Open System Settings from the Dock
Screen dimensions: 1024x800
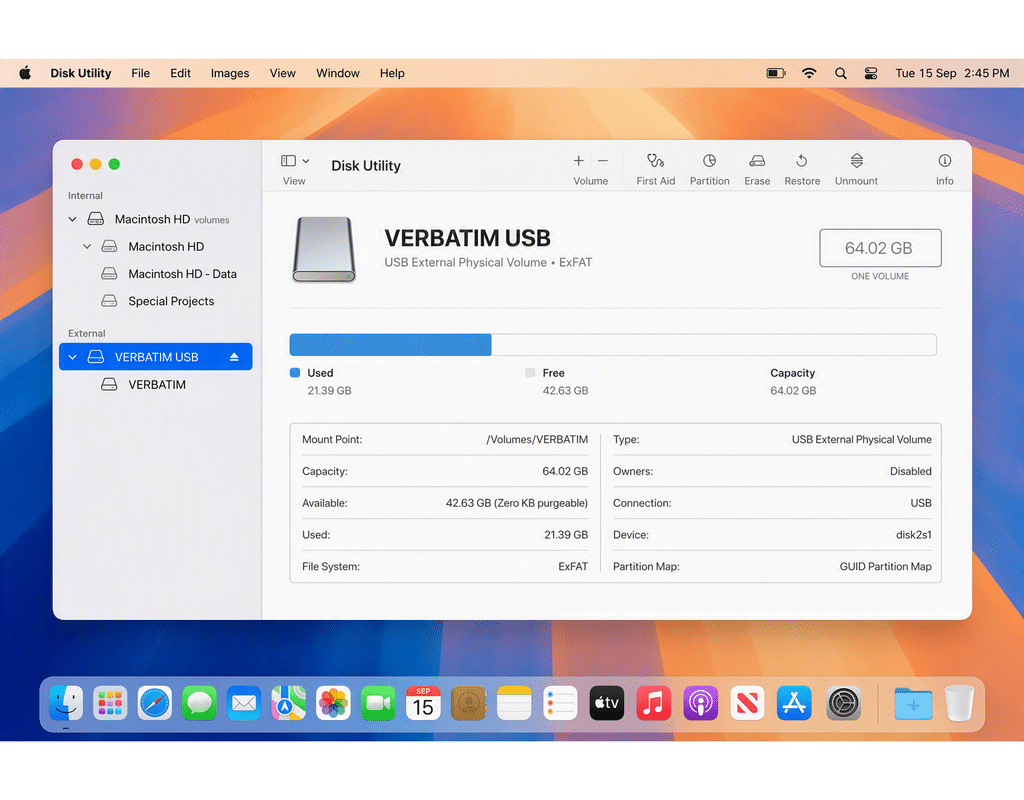[843, 703]
